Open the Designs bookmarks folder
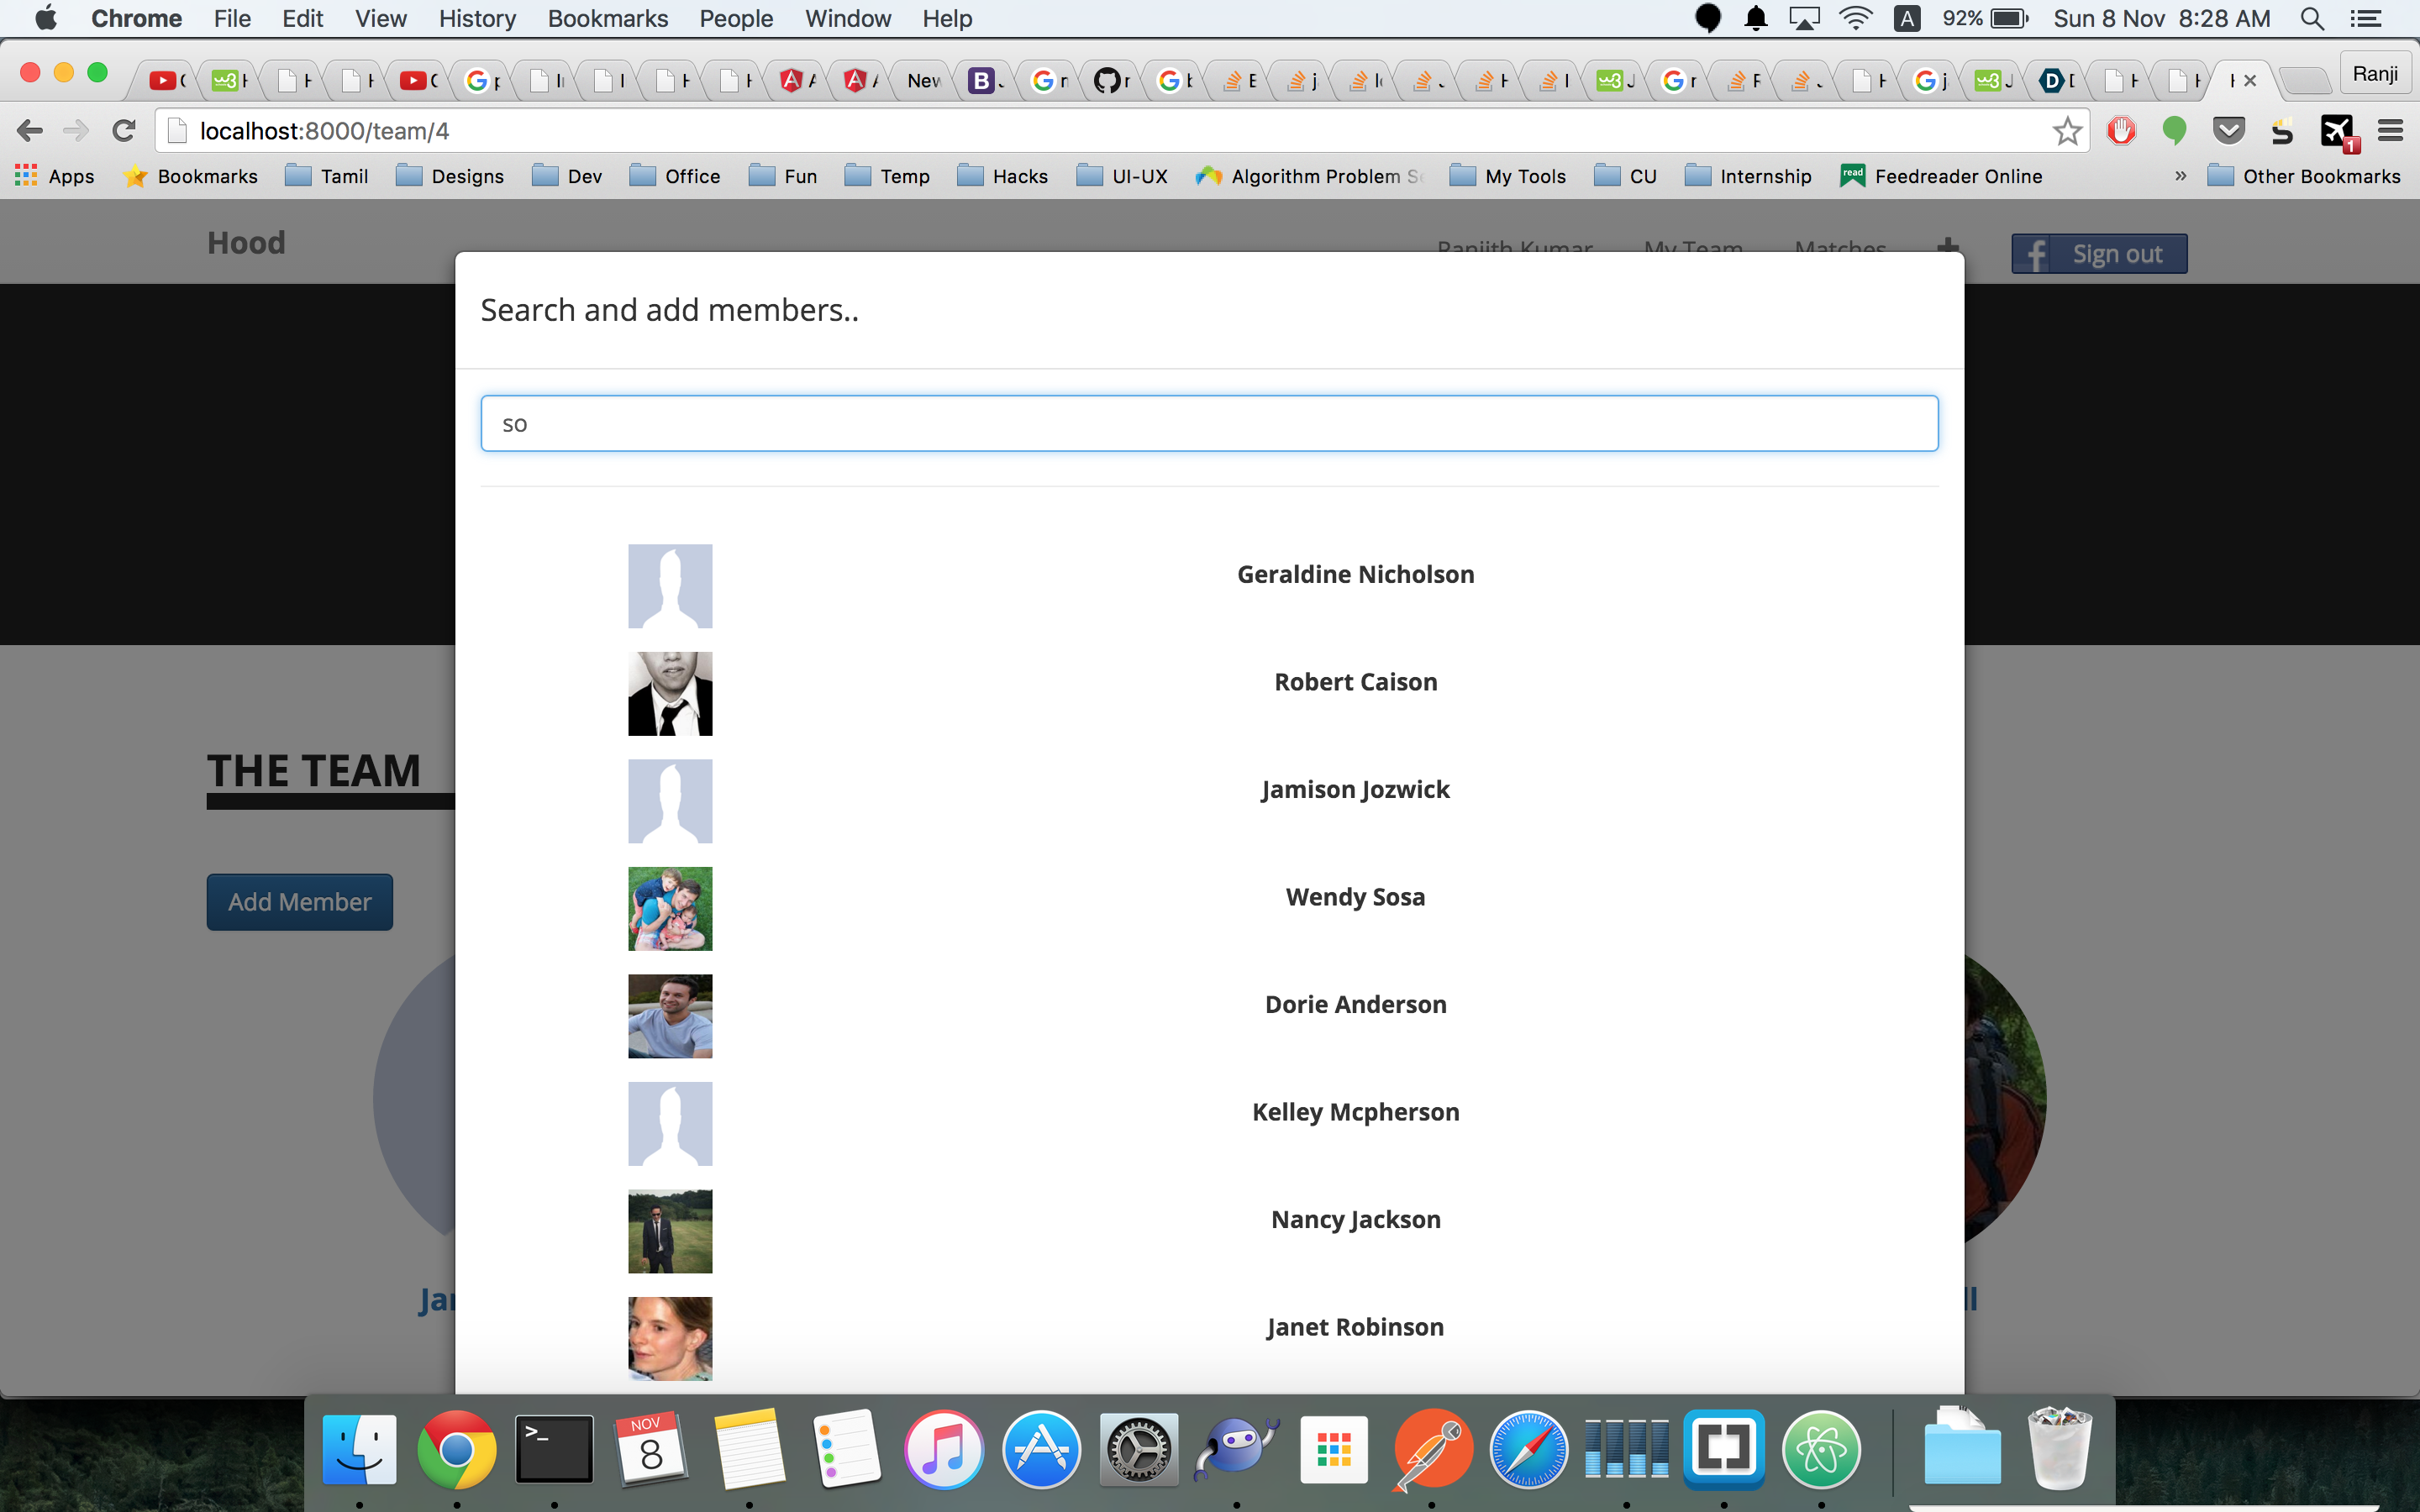Viewport: 2420px width, 1512px height. [450, 176]
